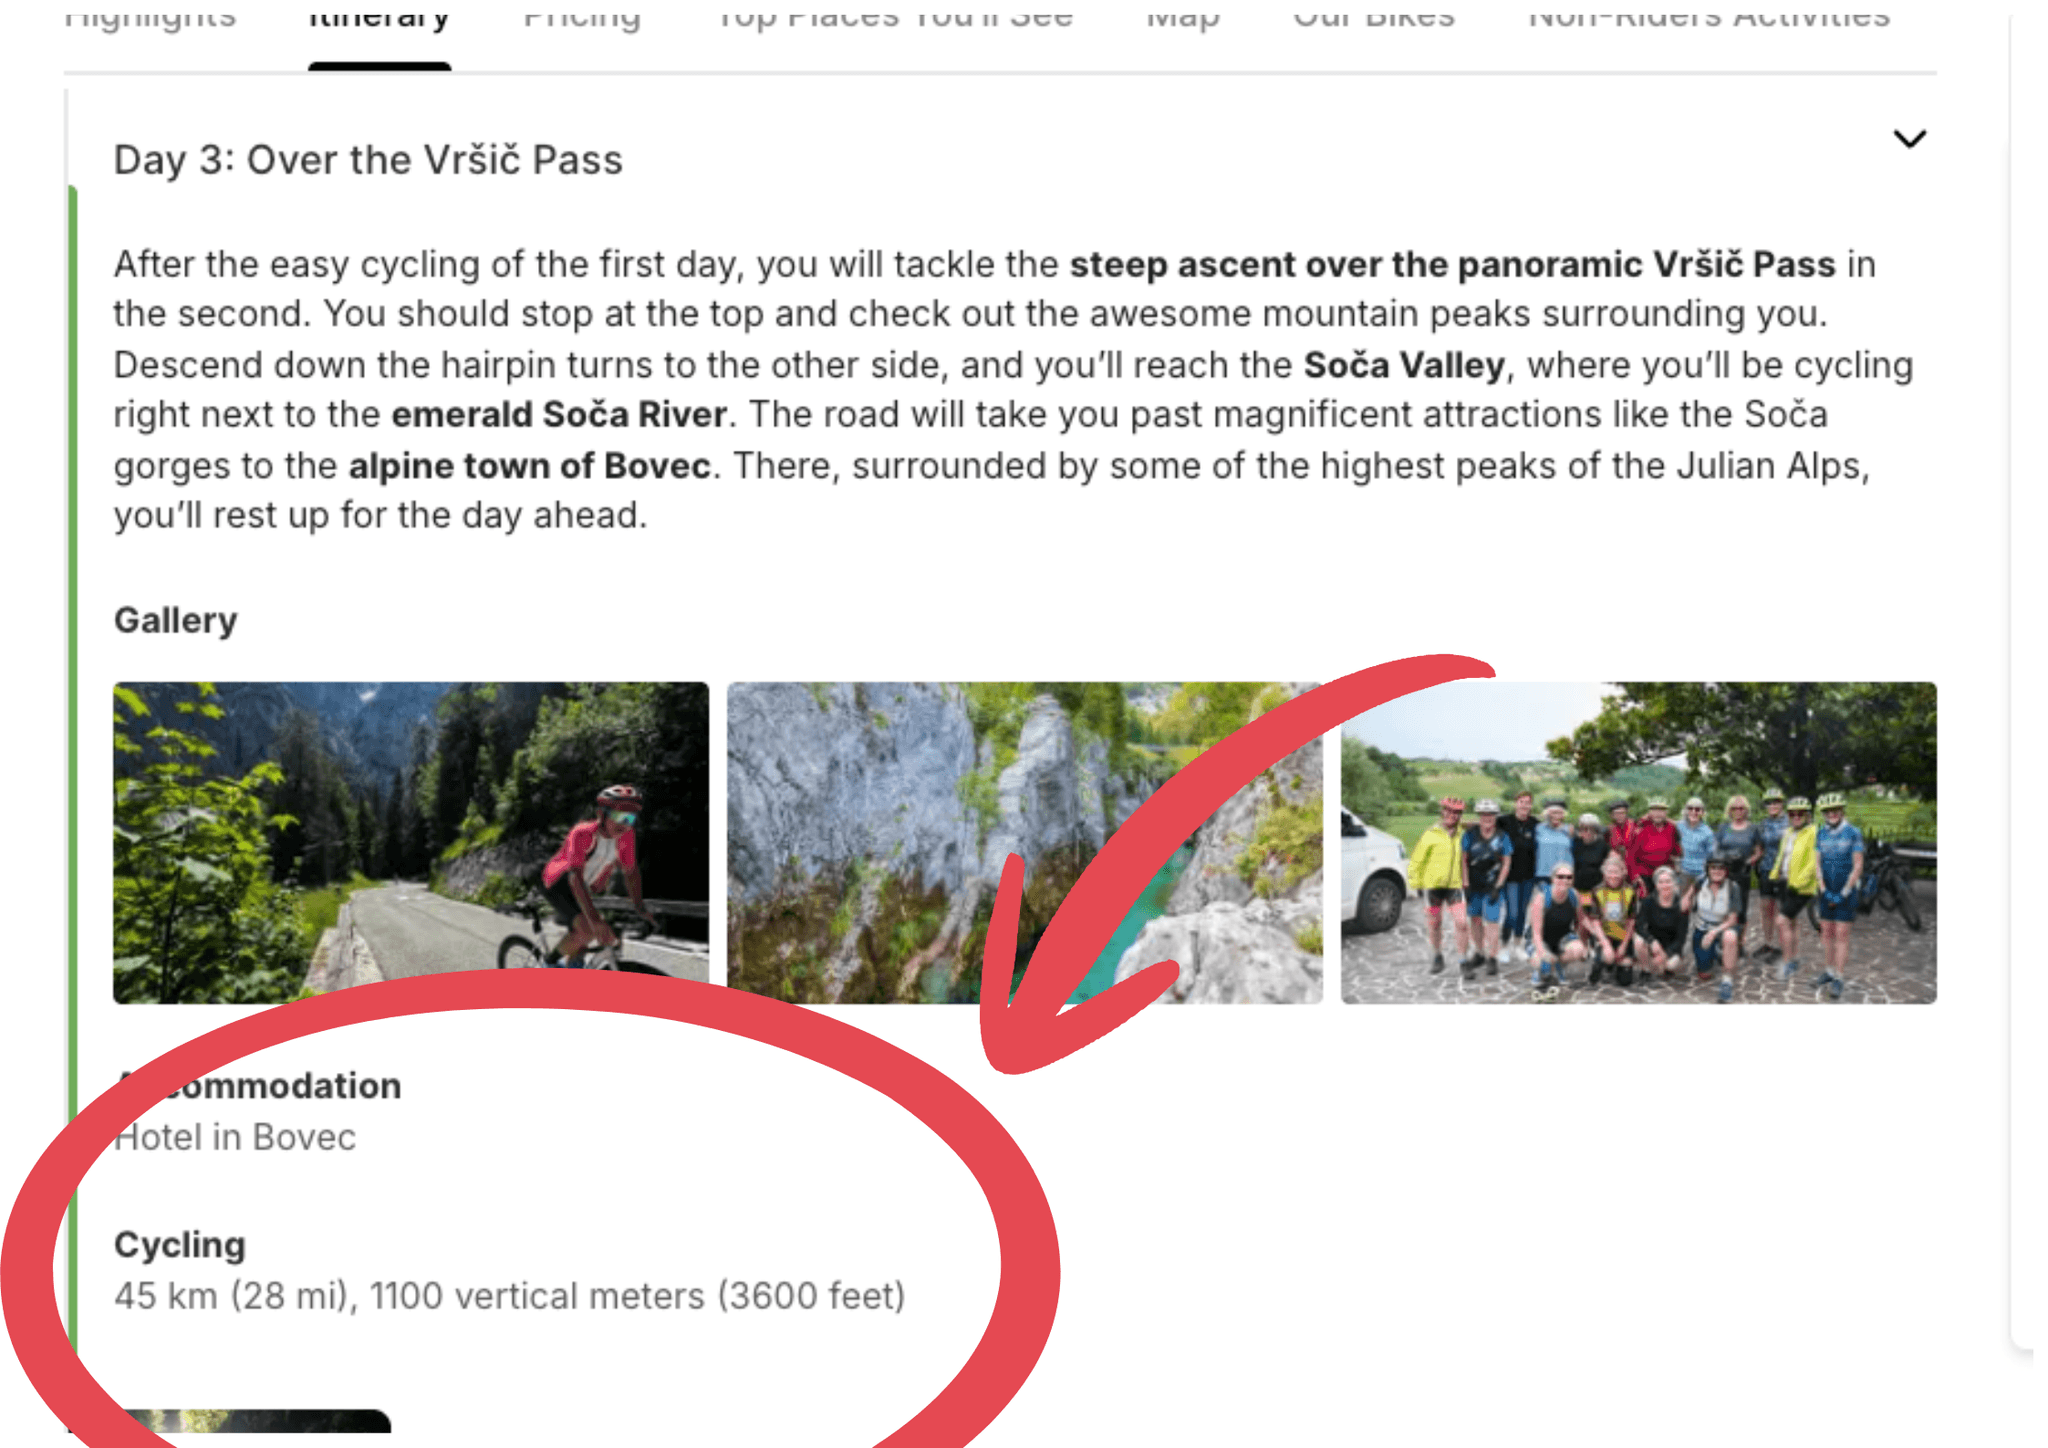Click the partially visible image below Cycling
The height and width of the screenshot is (1448, 2048).
tap(255, 1422)
